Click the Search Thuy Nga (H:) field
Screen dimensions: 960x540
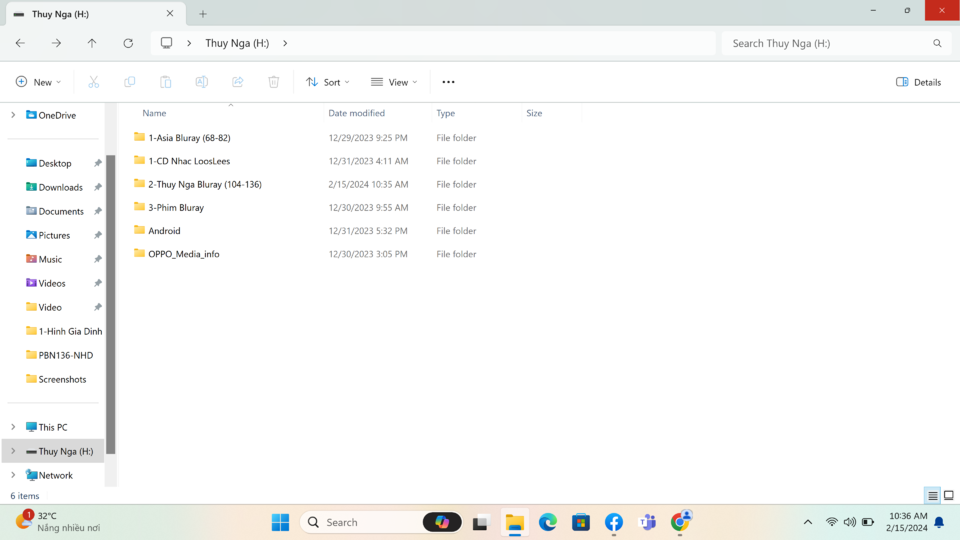(836, 43)
